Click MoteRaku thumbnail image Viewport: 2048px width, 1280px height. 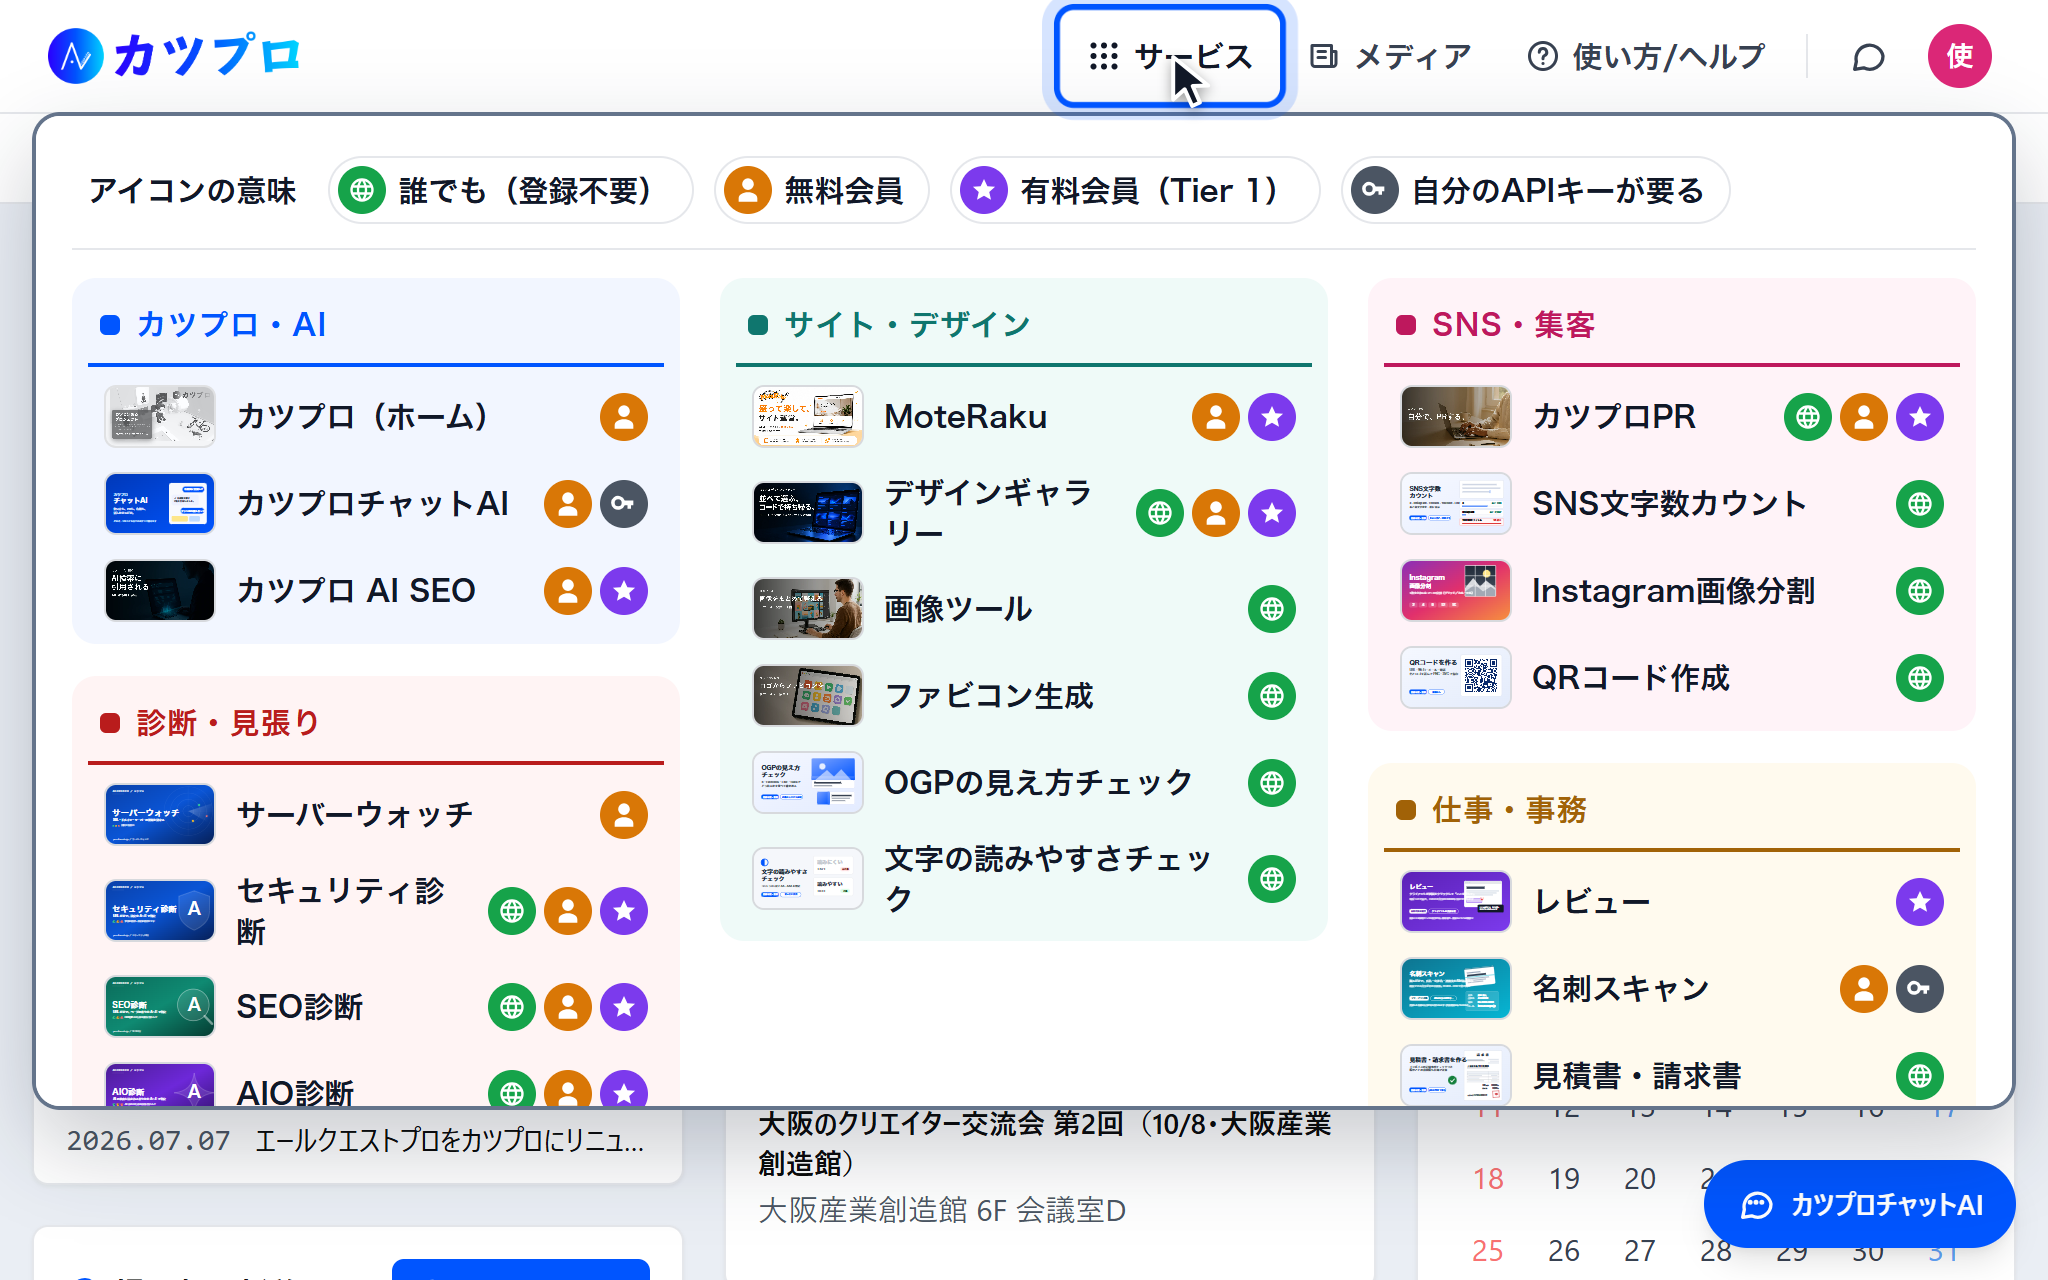[808, 417]
